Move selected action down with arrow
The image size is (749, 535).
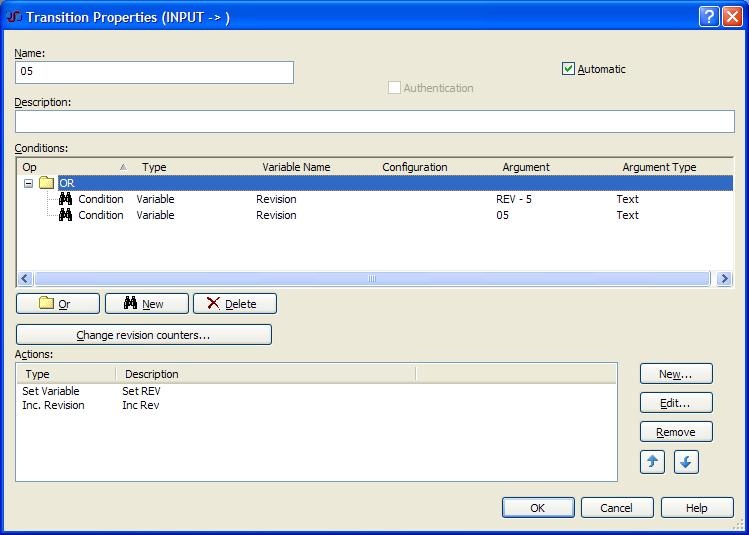pyautogui.click(x=686, y=462)
